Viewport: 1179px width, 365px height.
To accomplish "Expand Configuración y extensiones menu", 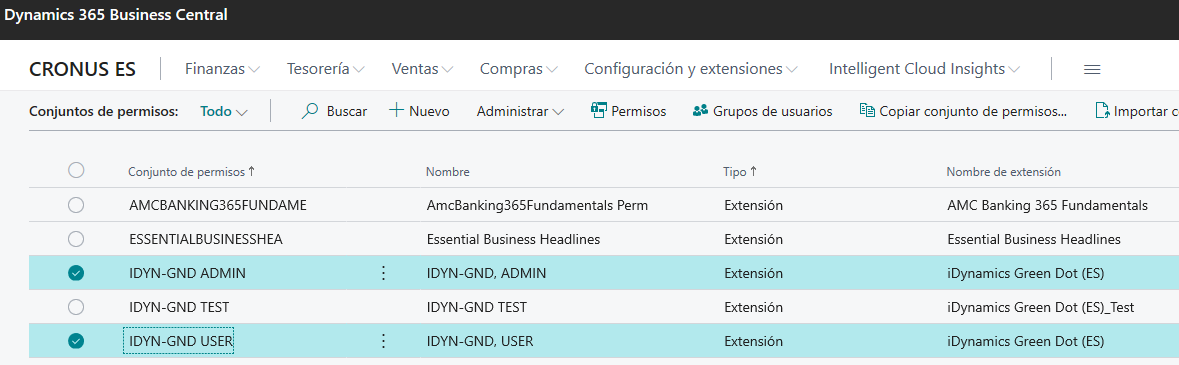I will click(x=691, y=68).
